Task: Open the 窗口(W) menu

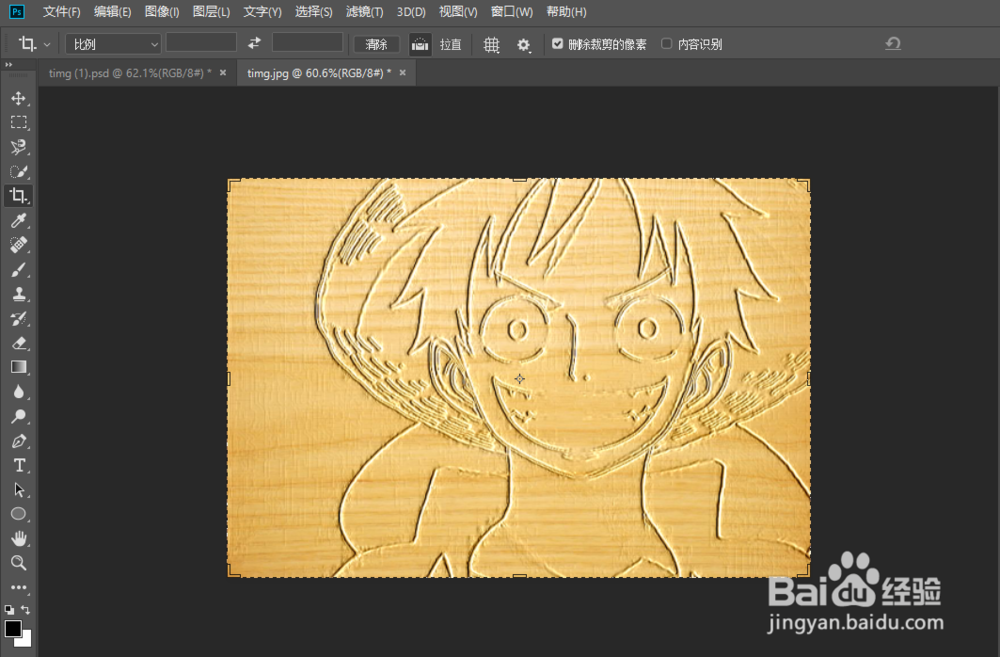Action: pos(511,12)
